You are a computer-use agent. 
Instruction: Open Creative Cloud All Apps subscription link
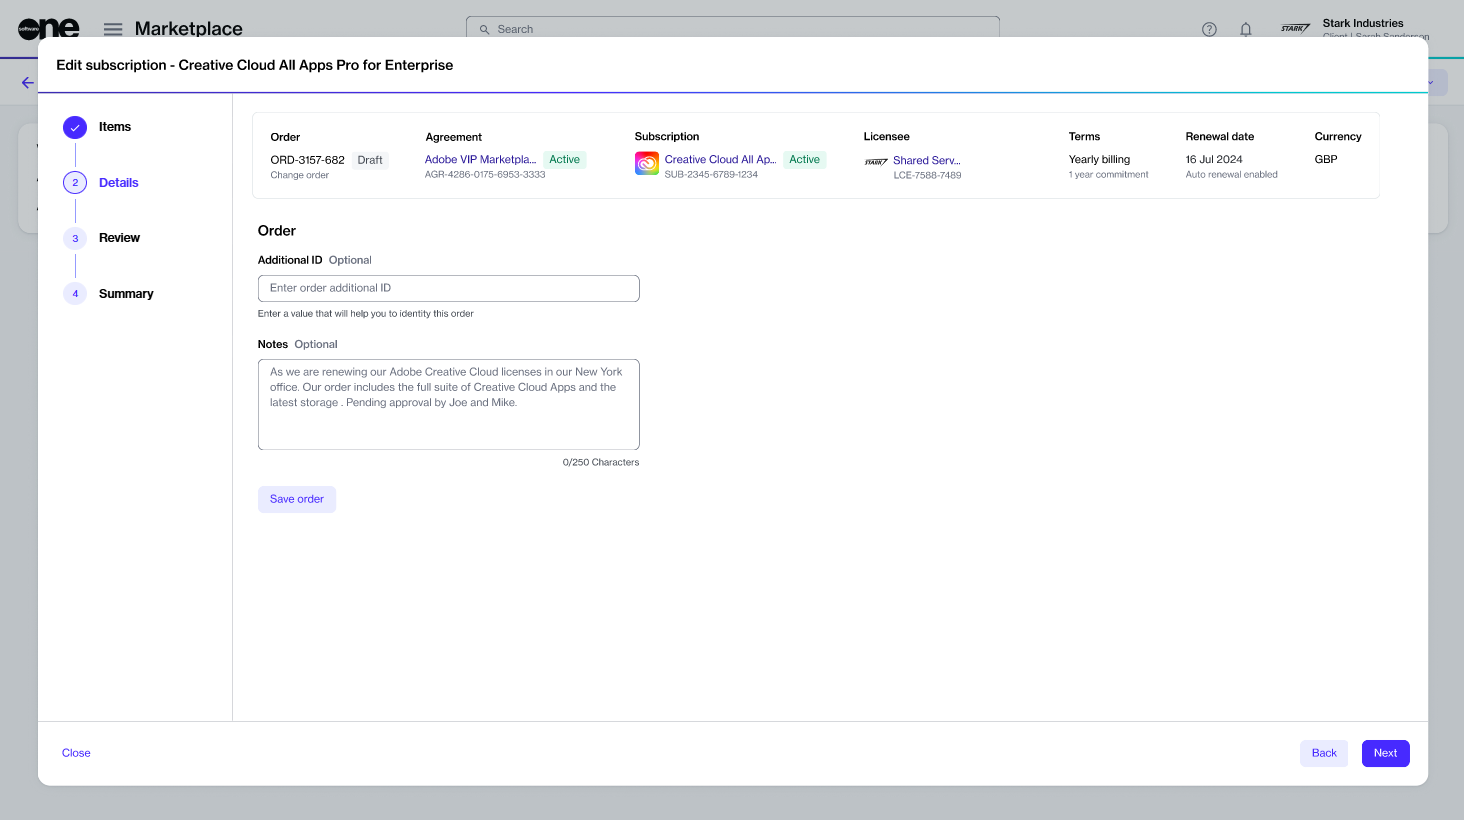pyautogui.click(x=720, y=160)
